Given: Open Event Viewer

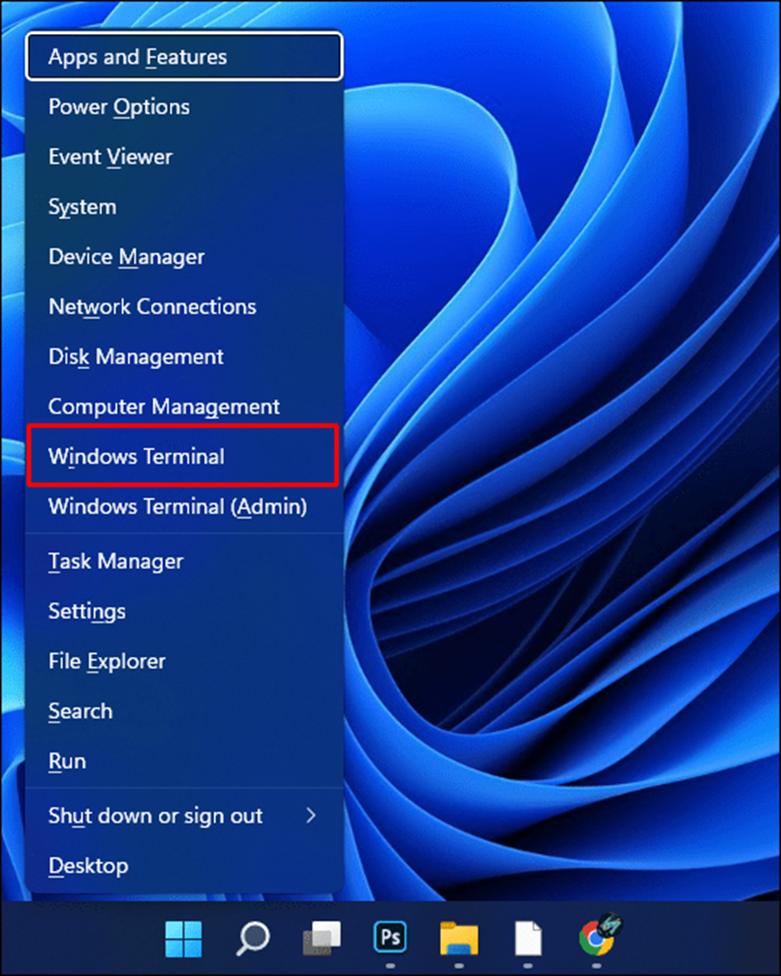Looking at the screenshot, I should [x=184, y=157].
